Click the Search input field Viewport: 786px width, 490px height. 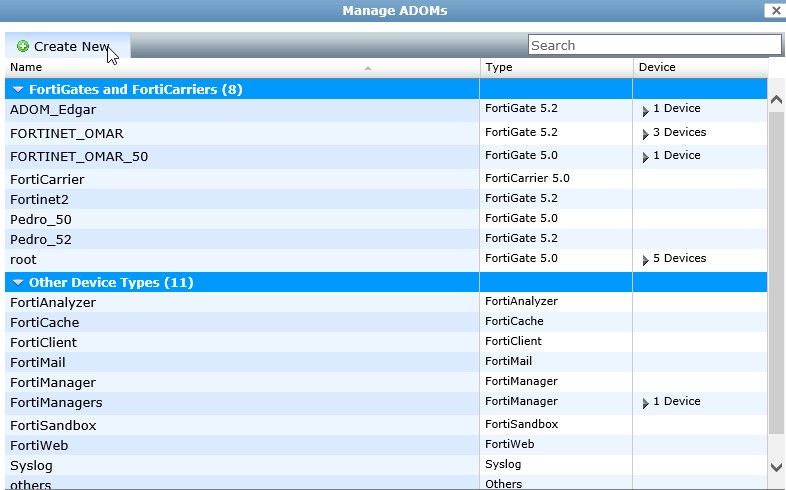(654, 45)
